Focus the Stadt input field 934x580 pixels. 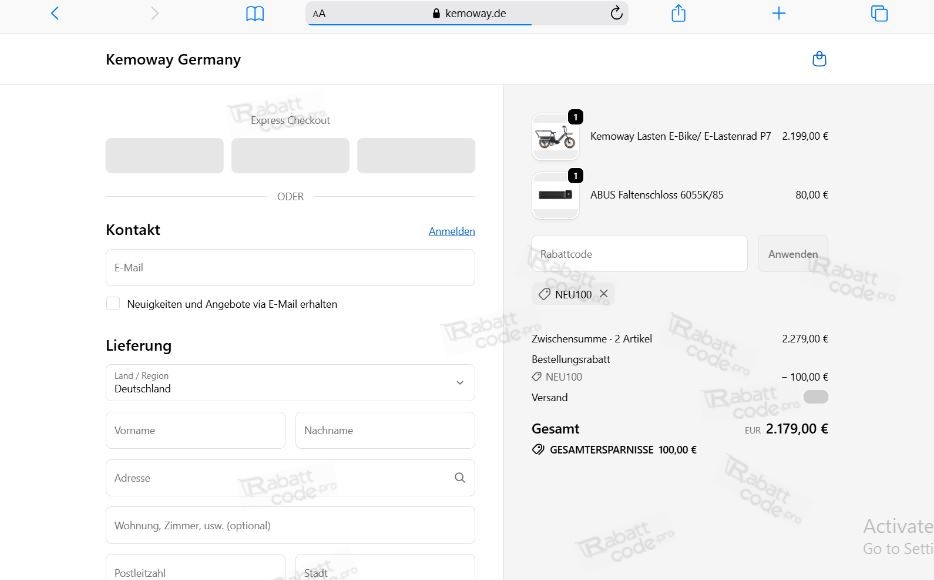[385, 569]
